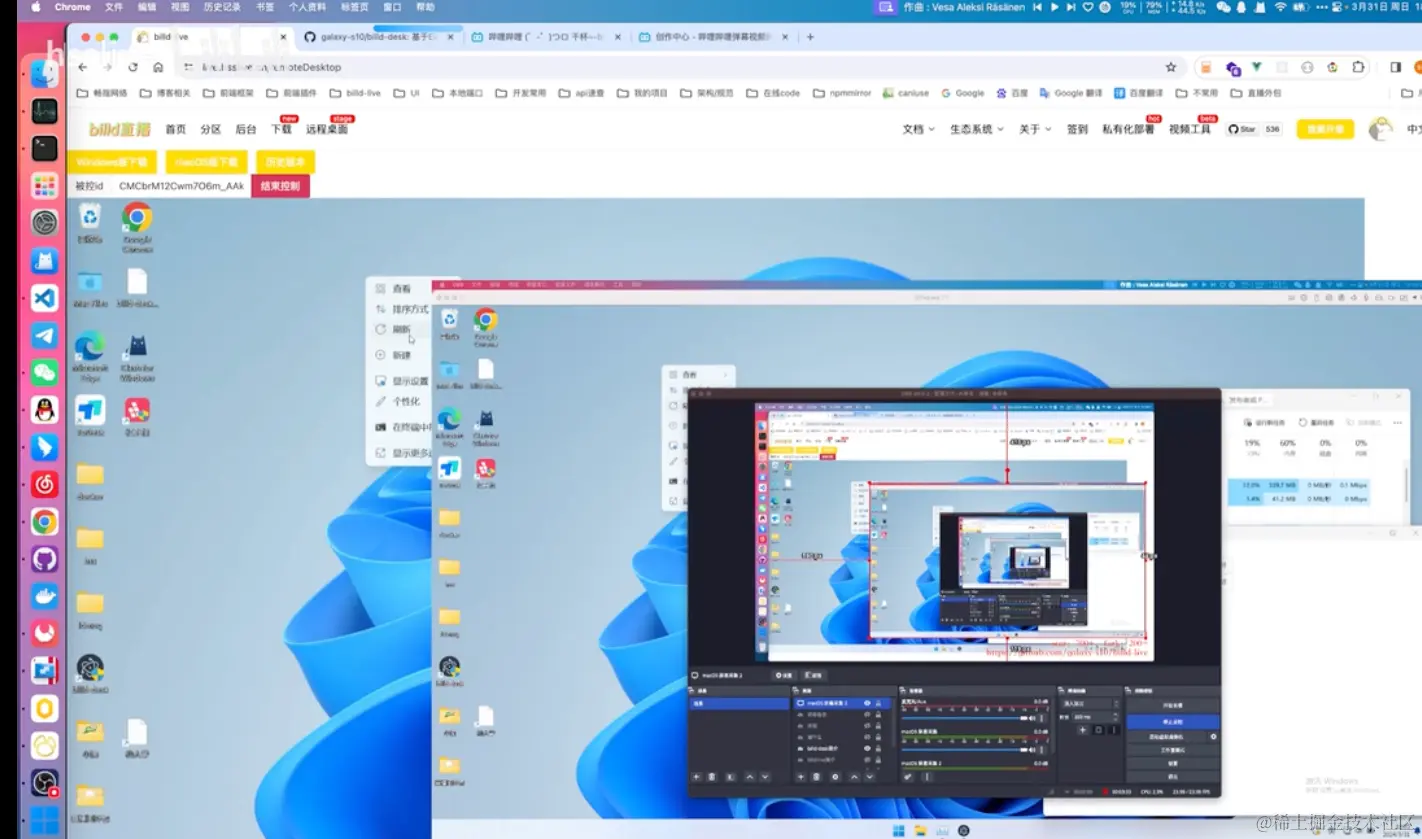Screen dimensions: 1422x839
Task: Toggle visibility of macOS screen capture 2 source
Action: click(x=867, y=703)
